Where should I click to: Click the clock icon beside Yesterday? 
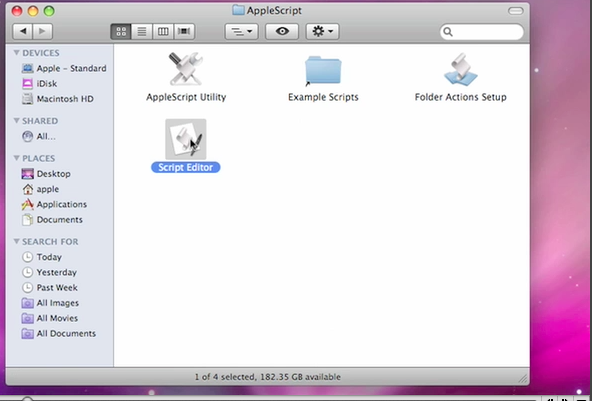28,272
